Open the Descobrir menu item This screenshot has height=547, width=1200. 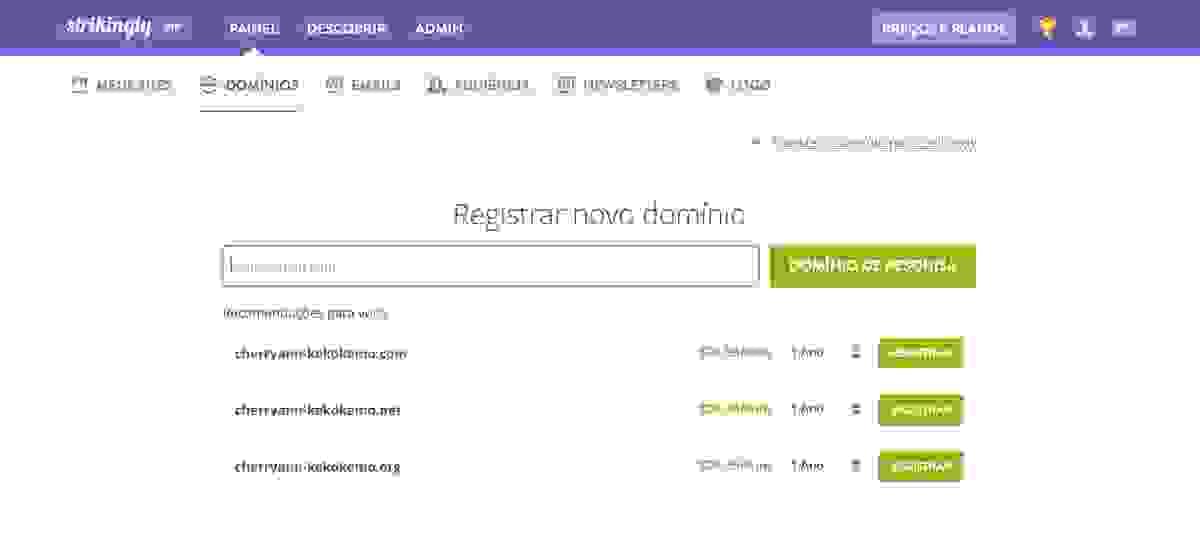pyautogui.click(x=347, y=28)
